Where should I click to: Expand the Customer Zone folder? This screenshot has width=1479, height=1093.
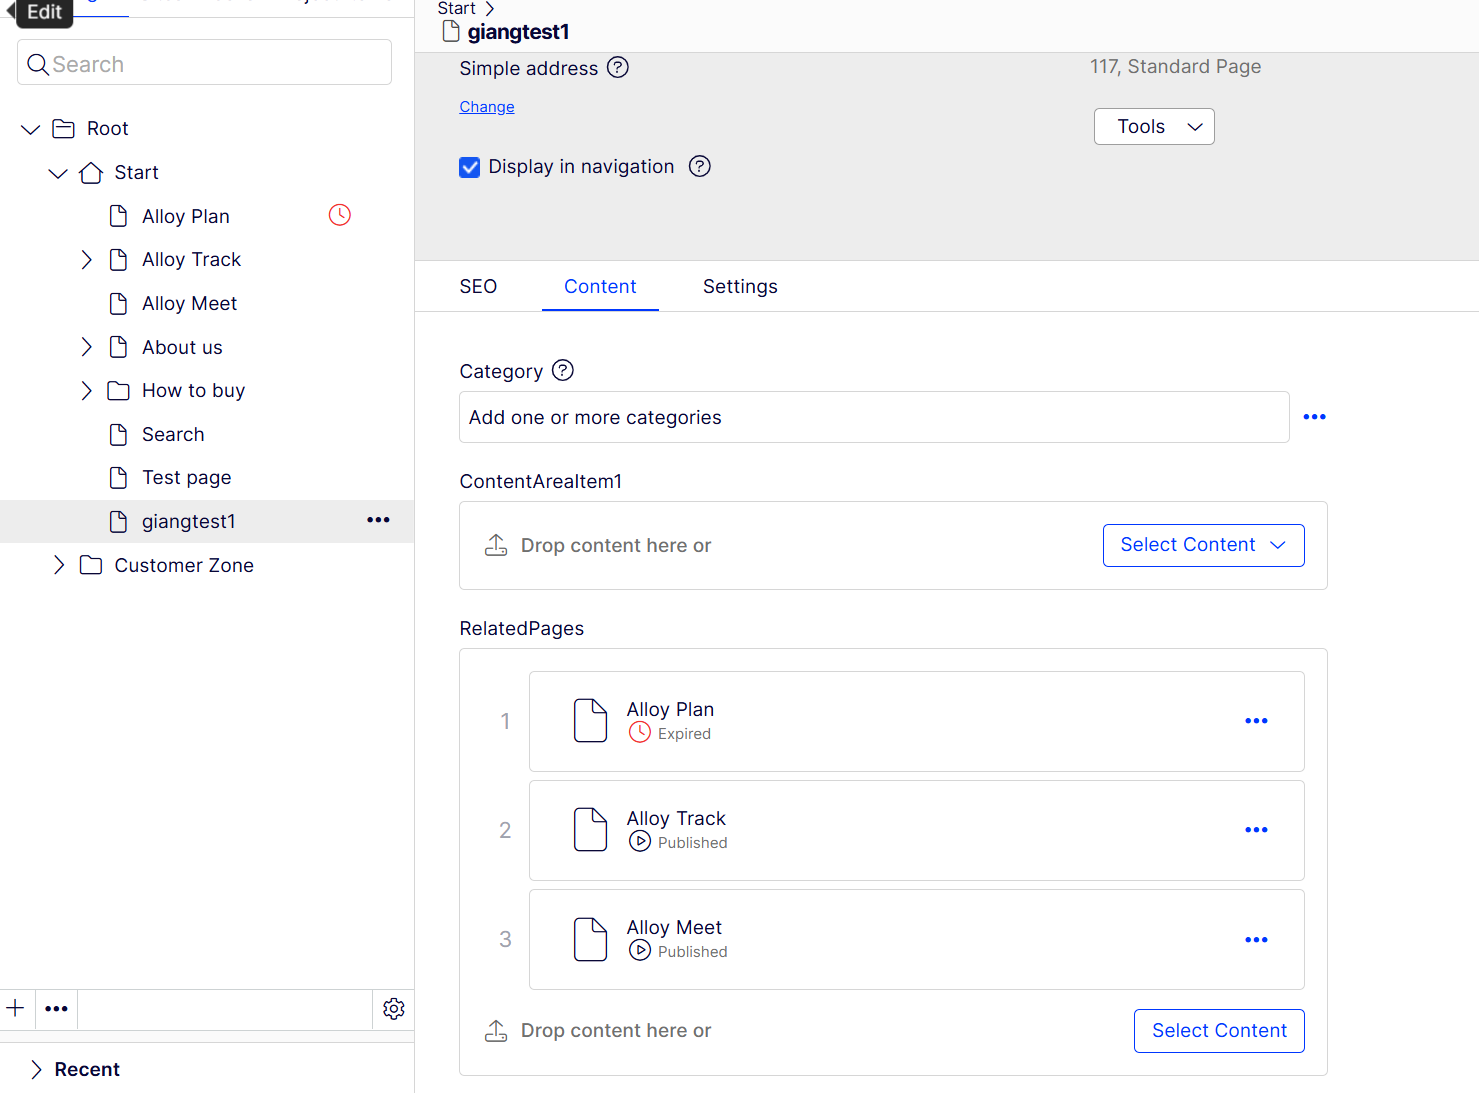click(x=59, y=565)
